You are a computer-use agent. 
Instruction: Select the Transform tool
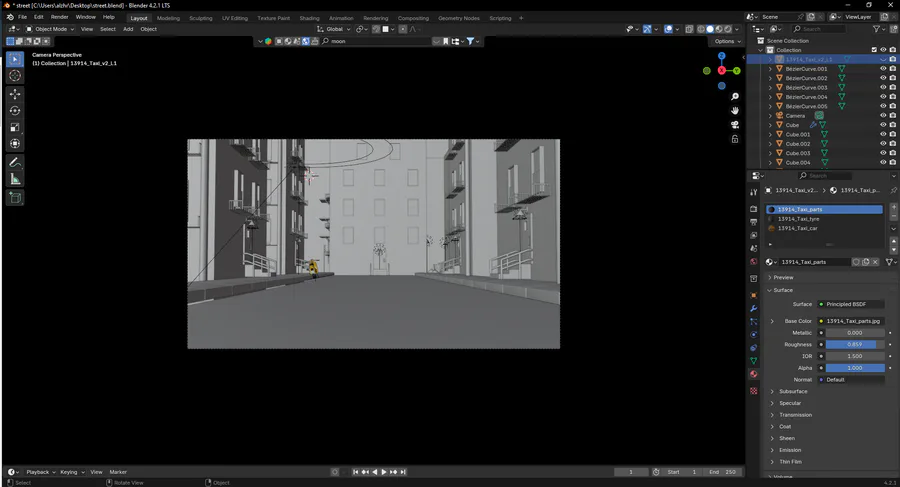coord(15,144)
